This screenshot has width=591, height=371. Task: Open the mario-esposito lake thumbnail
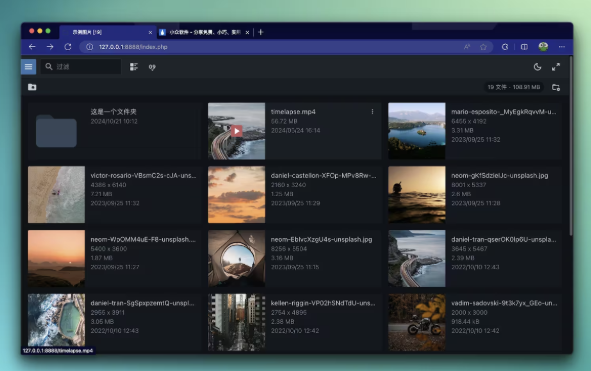(x=417, y=131)
